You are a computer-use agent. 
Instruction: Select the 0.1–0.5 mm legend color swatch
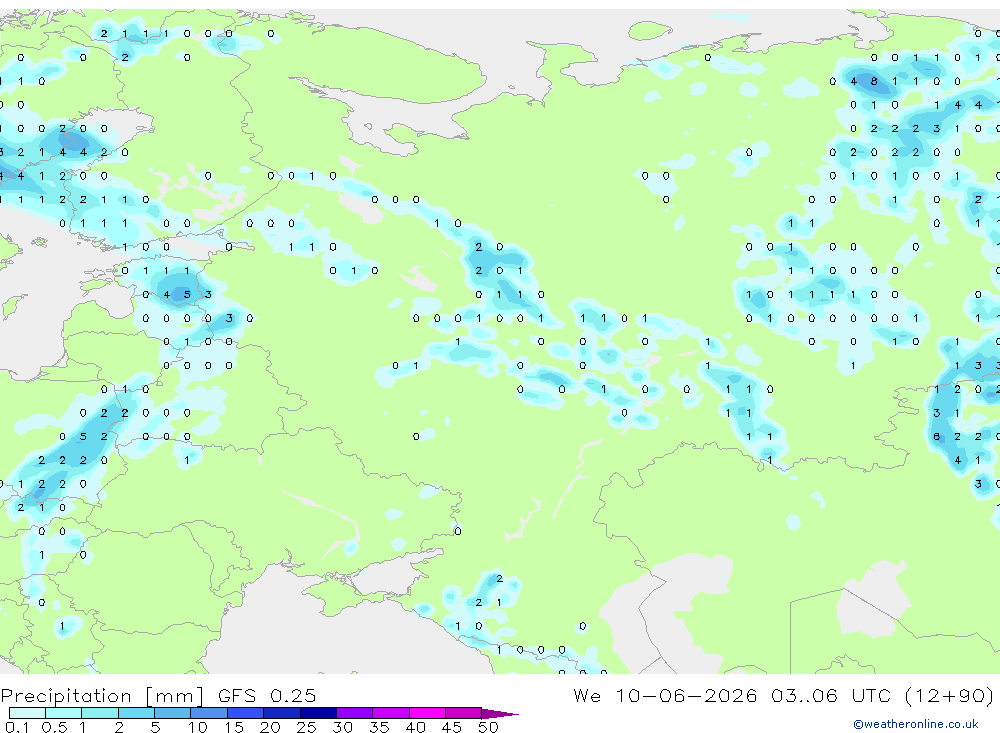point(27,713)
